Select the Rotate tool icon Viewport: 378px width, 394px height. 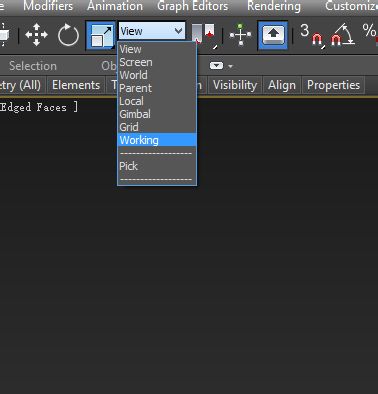pyautogui.click(x=68, y=35)
